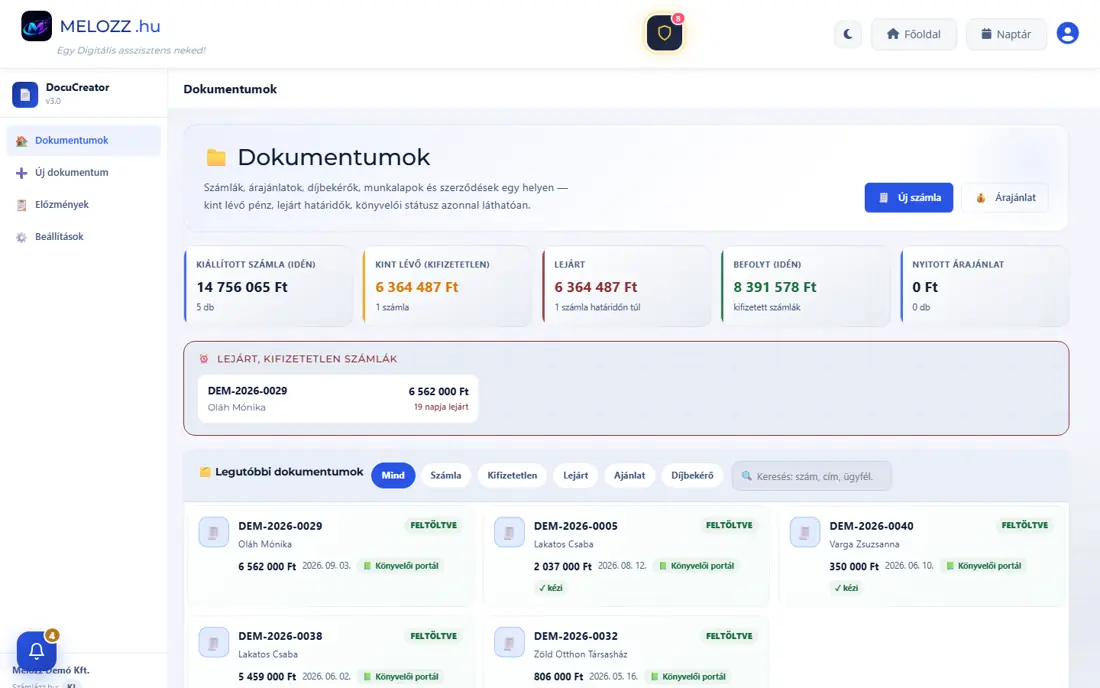Open the notification bell button

[x=36, y=651]
